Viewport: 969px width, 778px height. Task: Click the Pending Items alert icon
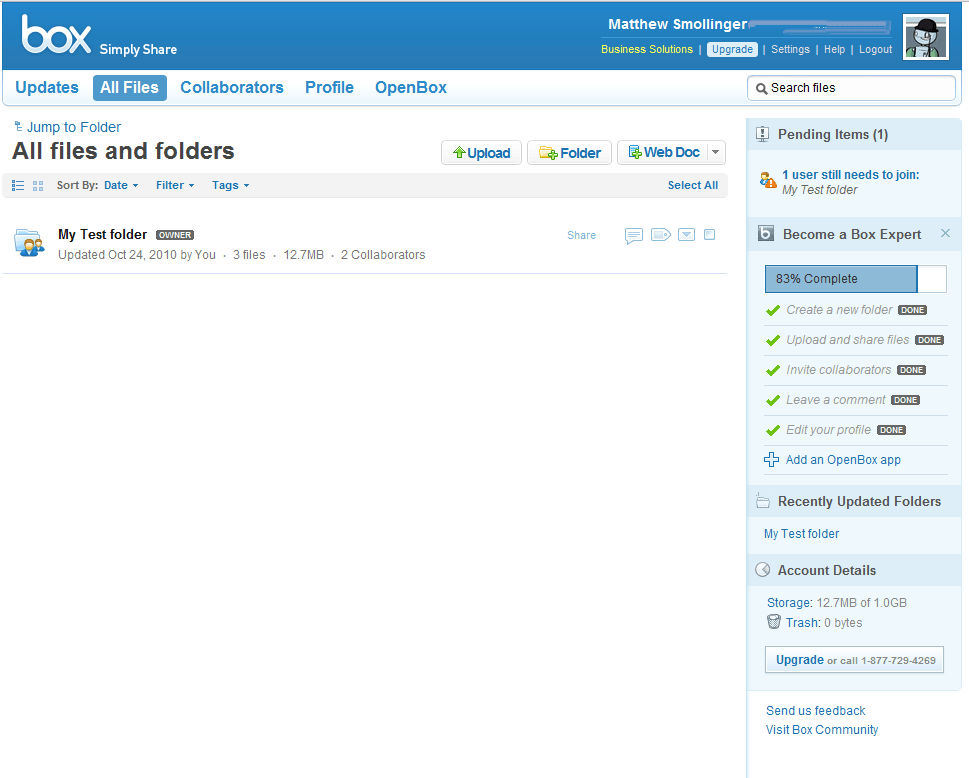pos(763,134)
